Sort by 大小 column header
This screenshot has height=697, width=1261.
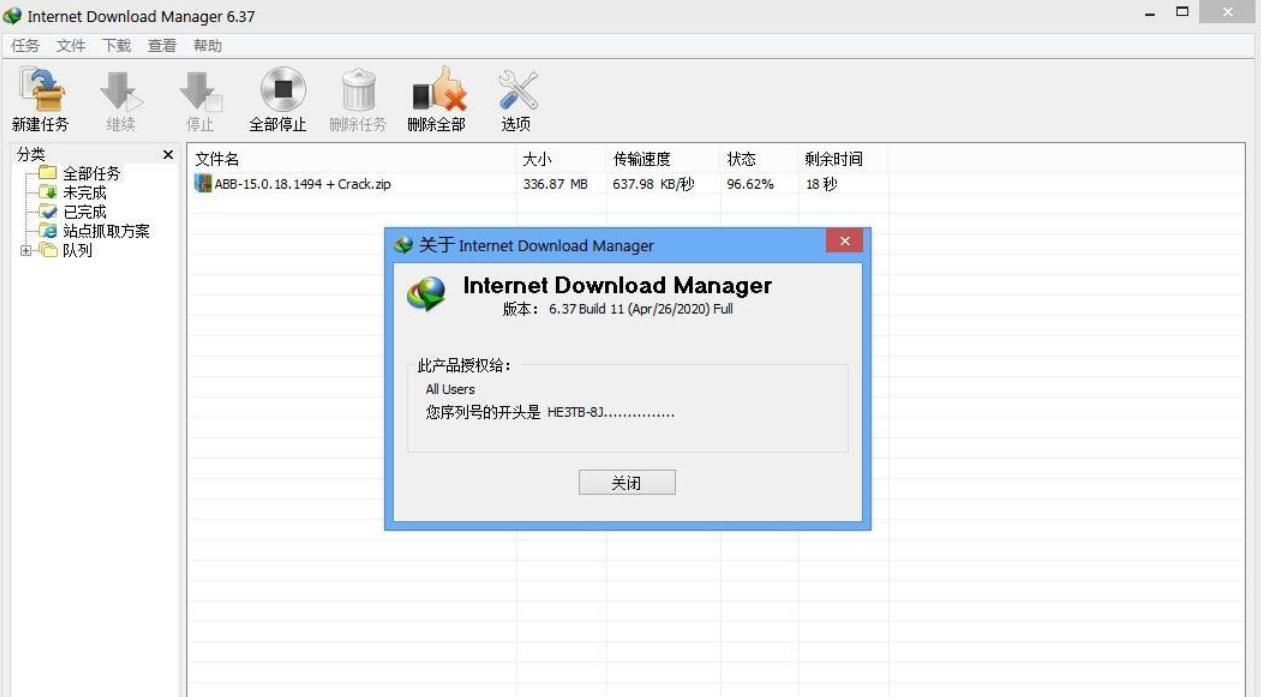click(x=561, y=159)
